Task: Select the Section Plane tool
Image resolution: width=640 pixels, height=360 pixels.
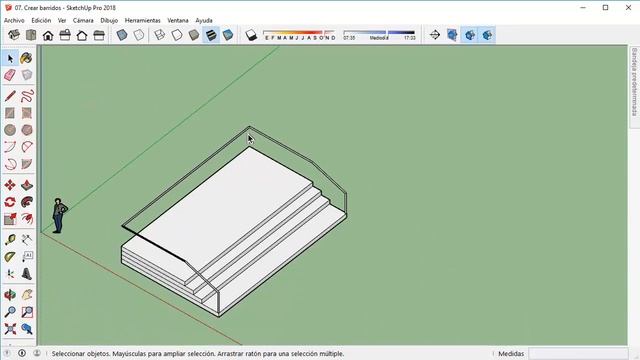Action: pos(435,35)
